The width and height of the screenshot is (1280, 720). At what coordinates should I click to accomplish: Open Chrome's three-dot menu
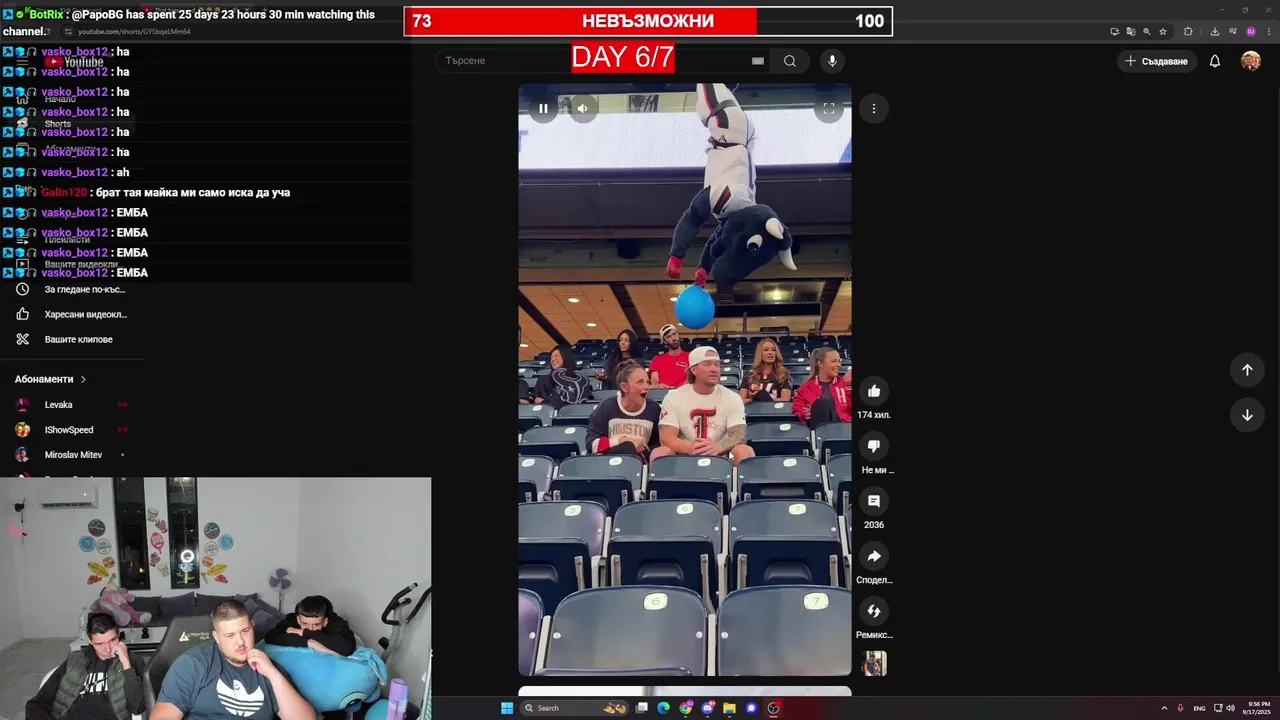1269,32
